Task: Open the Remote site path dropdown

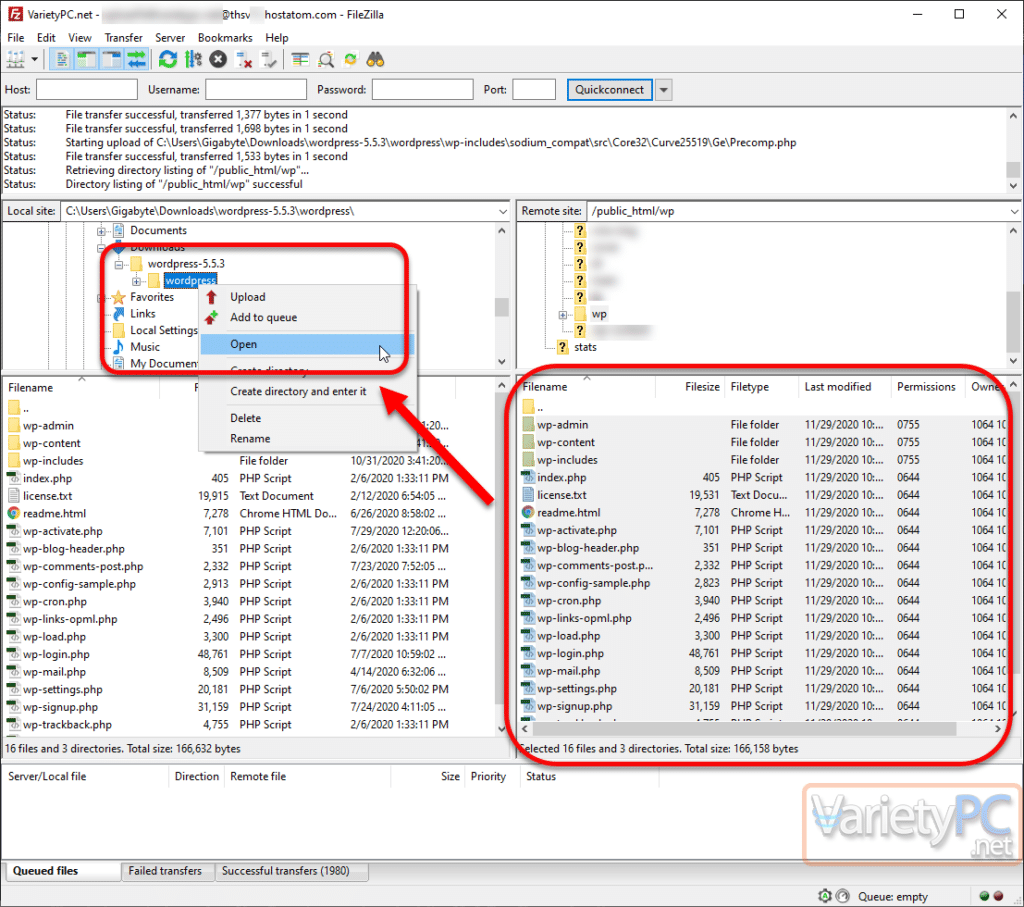Action: pos(1014,212)
